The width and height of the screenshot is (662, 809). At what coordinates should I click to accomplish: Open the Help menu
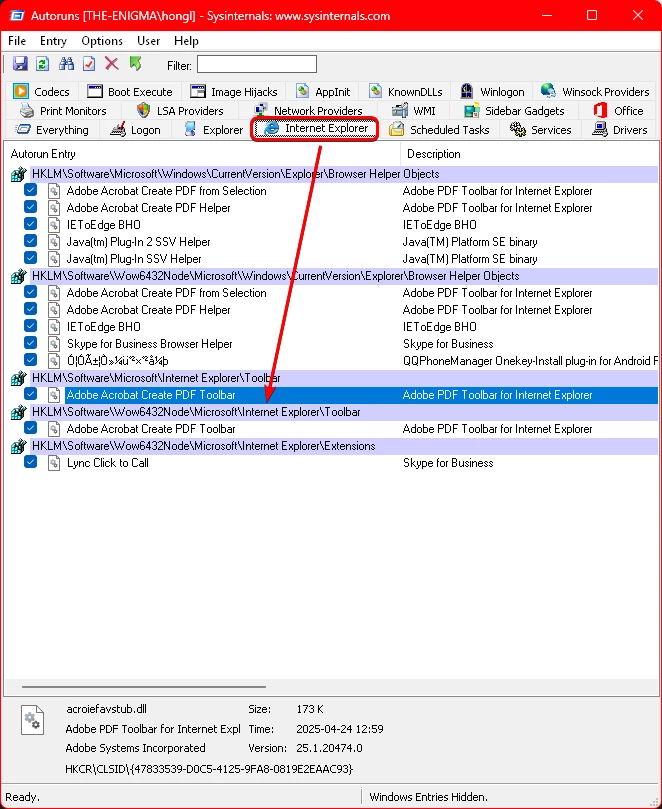(x=186, y=41)
